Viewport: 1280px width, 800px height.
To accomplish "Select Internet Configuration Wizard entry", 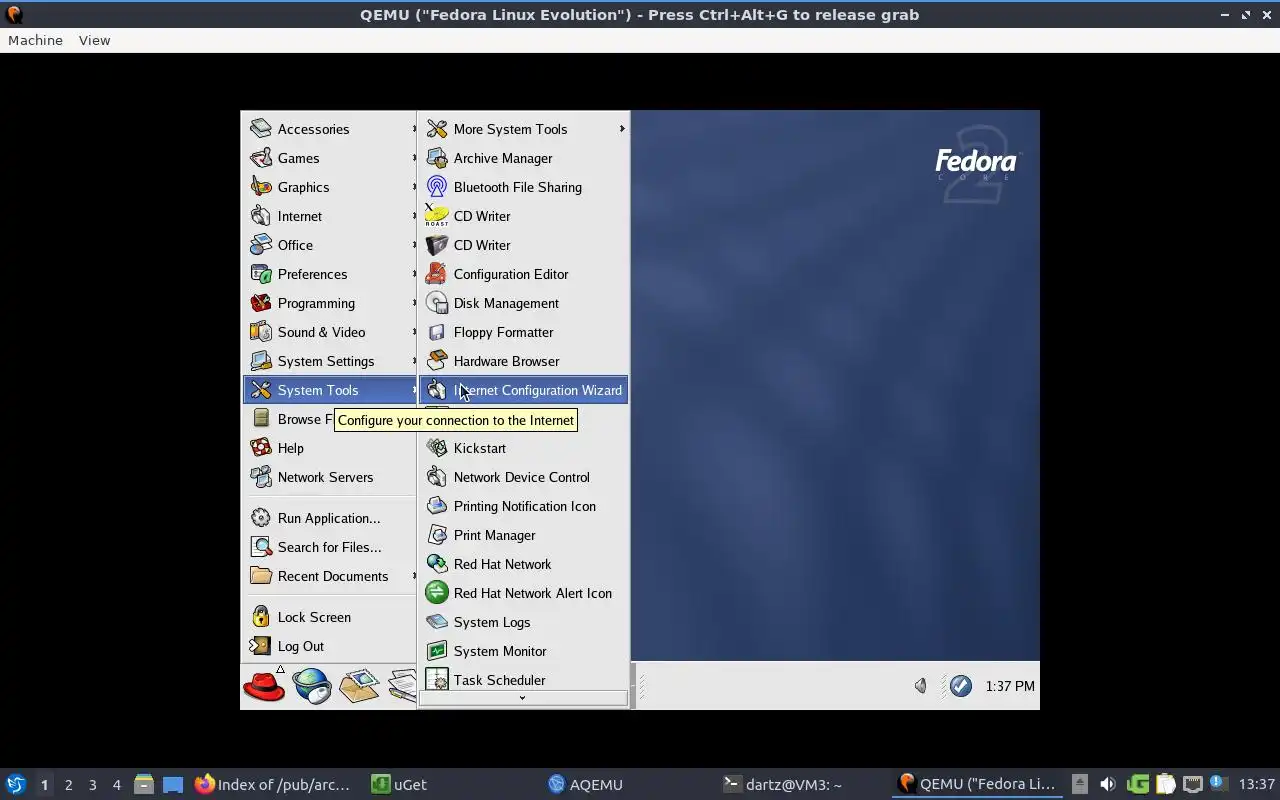I will pyautogui.click(x=523, y=390).
